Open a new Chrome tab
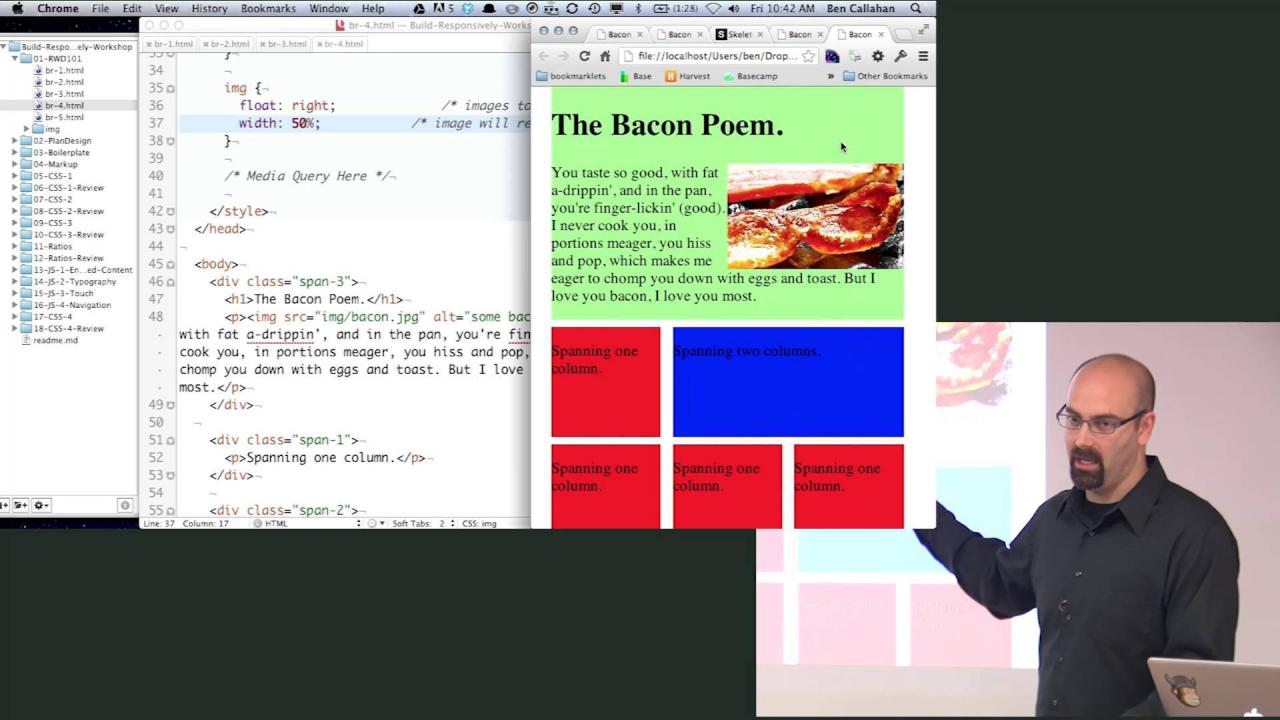 [x=904, y=34]
